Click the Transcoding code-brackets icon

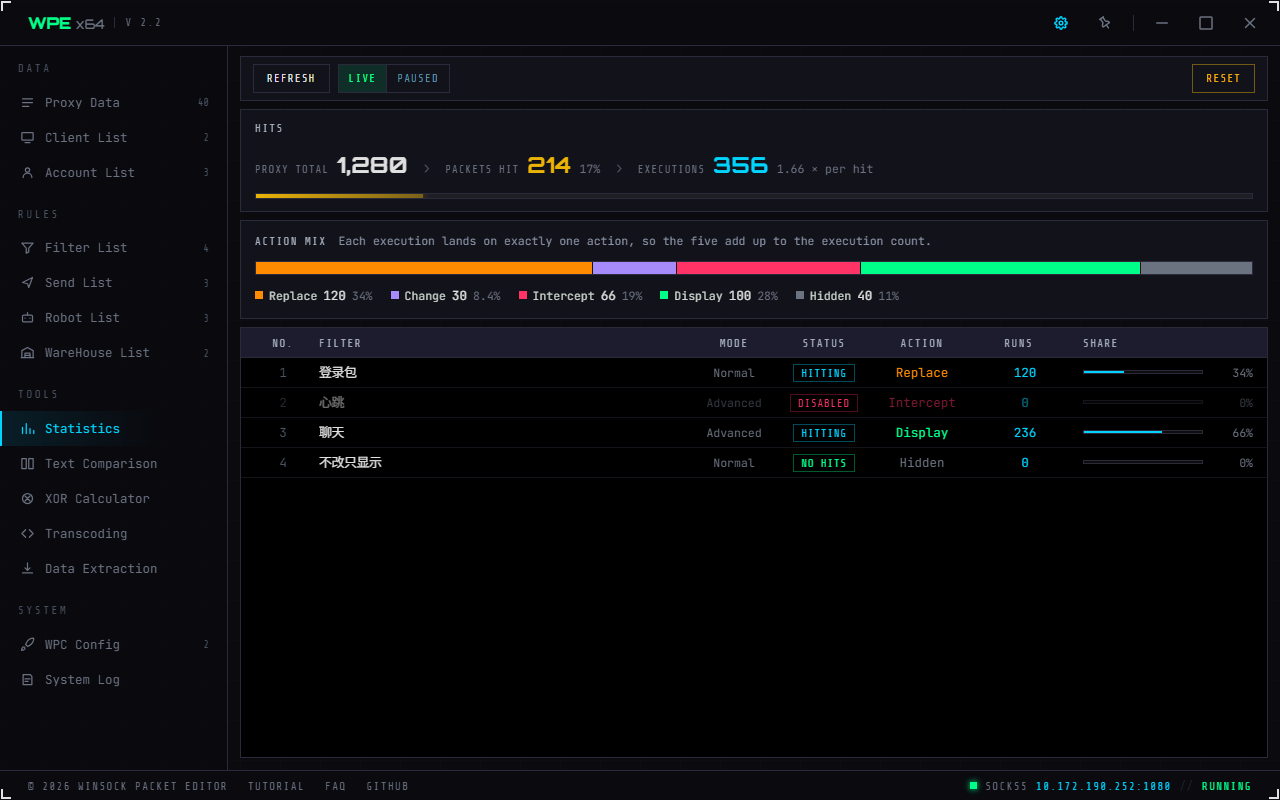click(27, 534)
